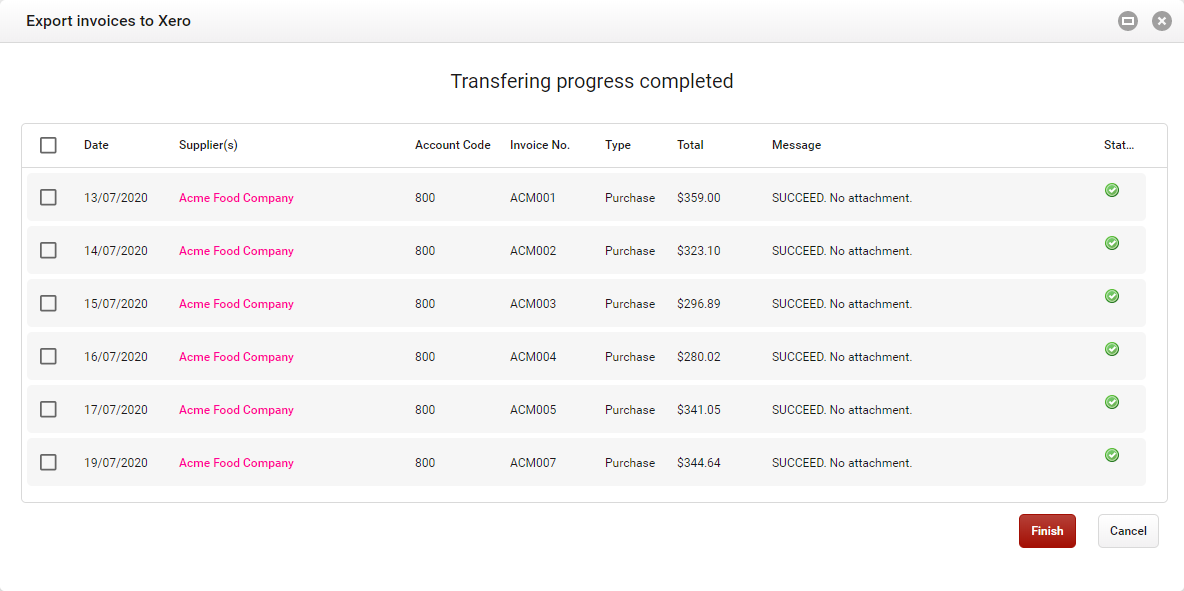Check the box for invoice dated 13/07/2020
The width and height of the screenshot is (1184, 591).
click(x=48, y=198)
